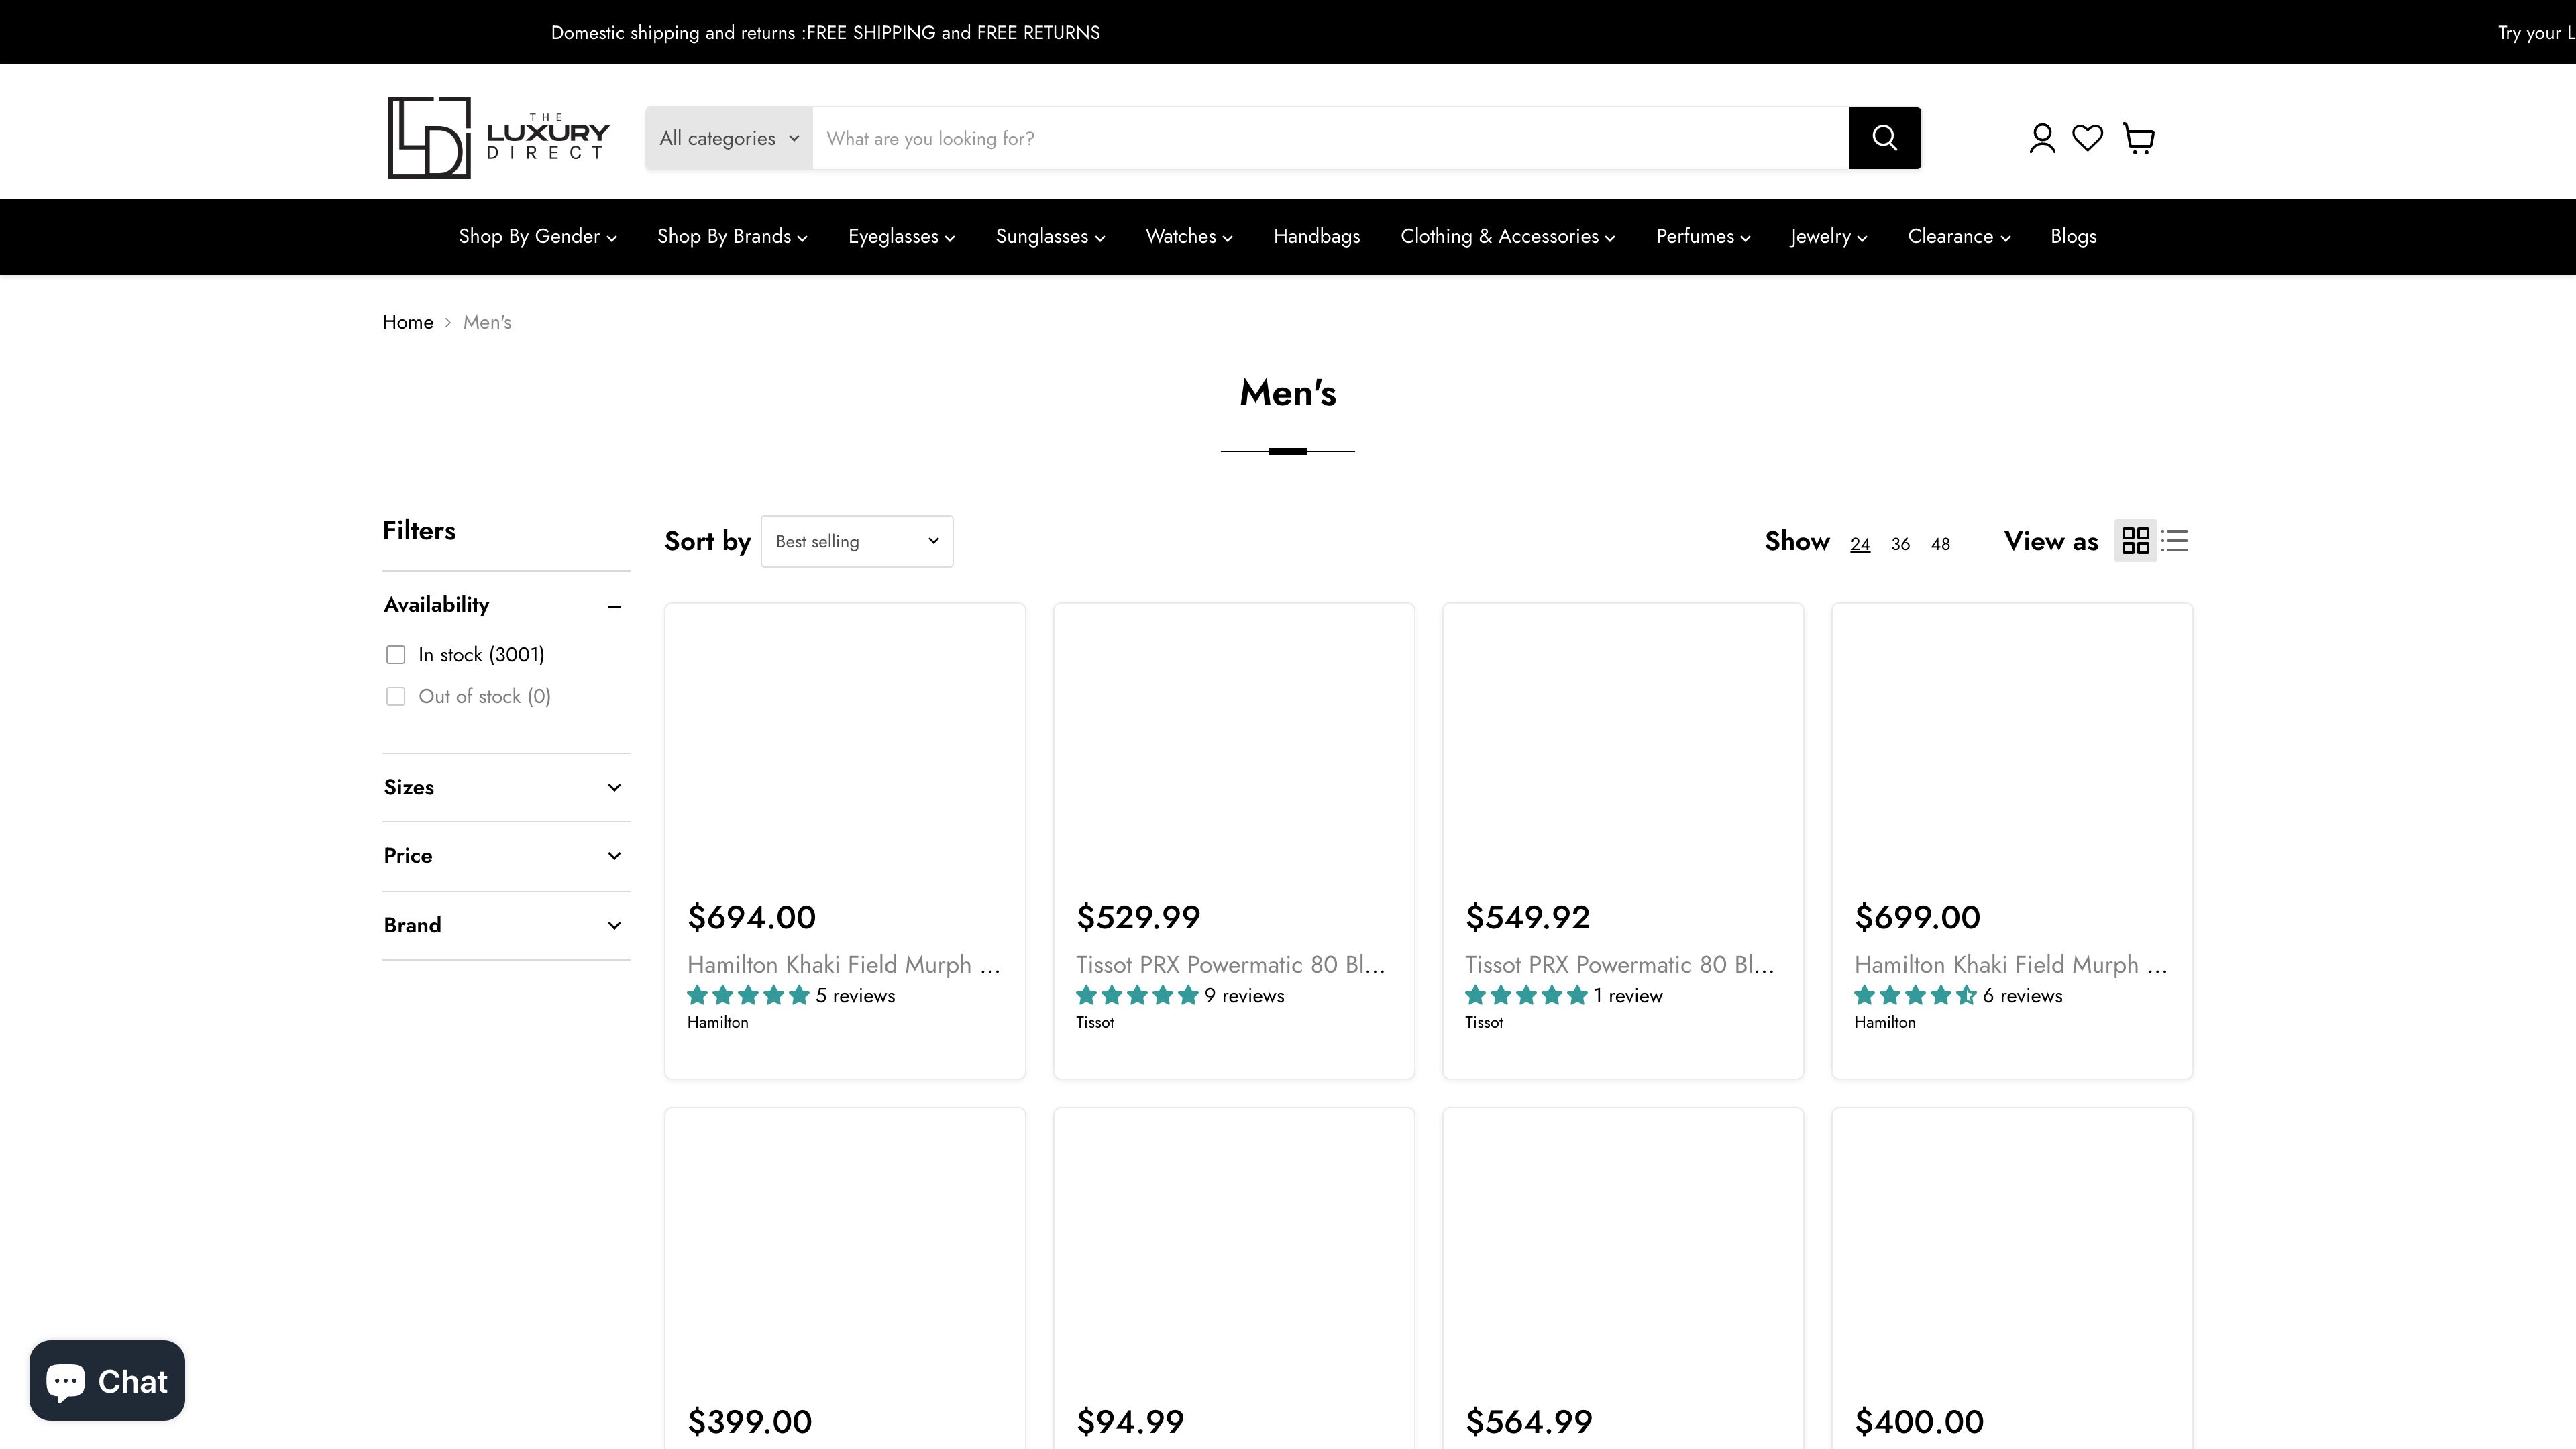Open the Watches menu
The height and width of the screenshot is (1449, 2576).
[x=1188, y=236]
